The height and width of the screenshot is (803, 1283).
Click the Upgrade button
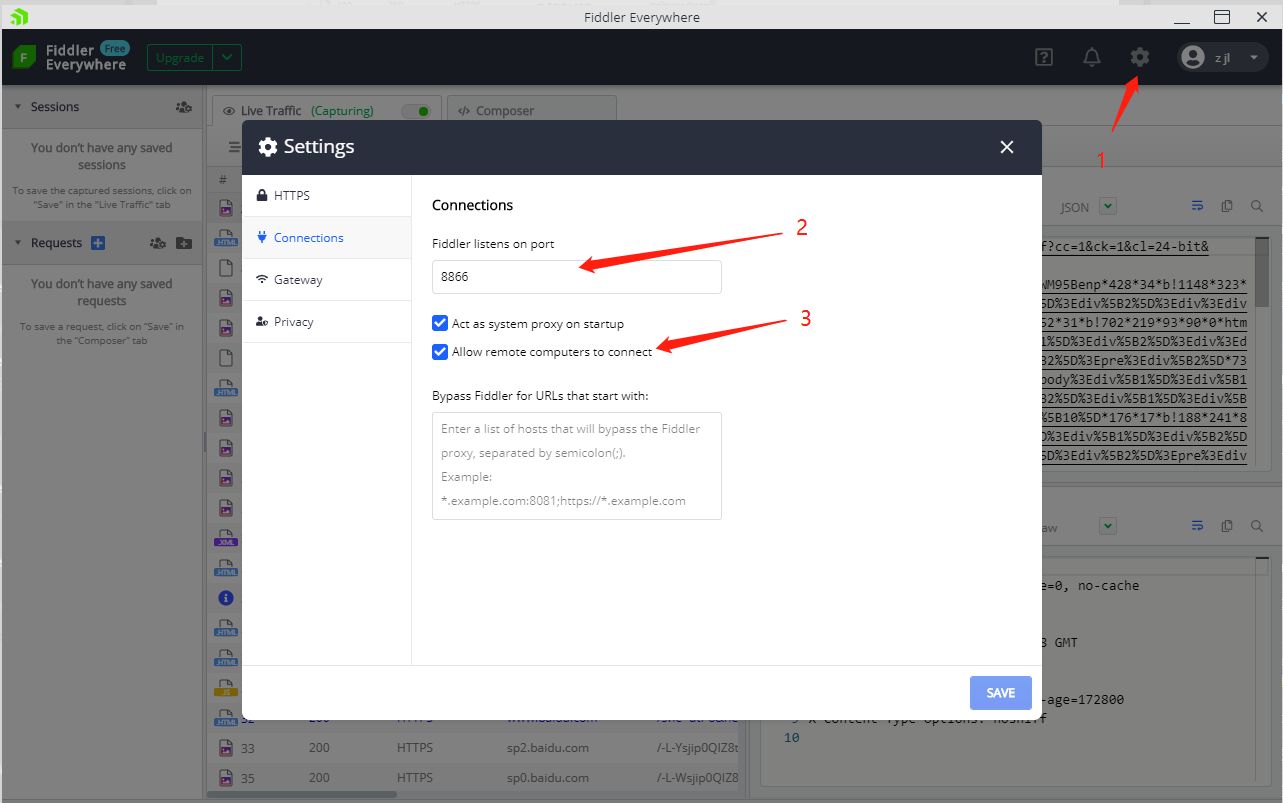(180, 58)
